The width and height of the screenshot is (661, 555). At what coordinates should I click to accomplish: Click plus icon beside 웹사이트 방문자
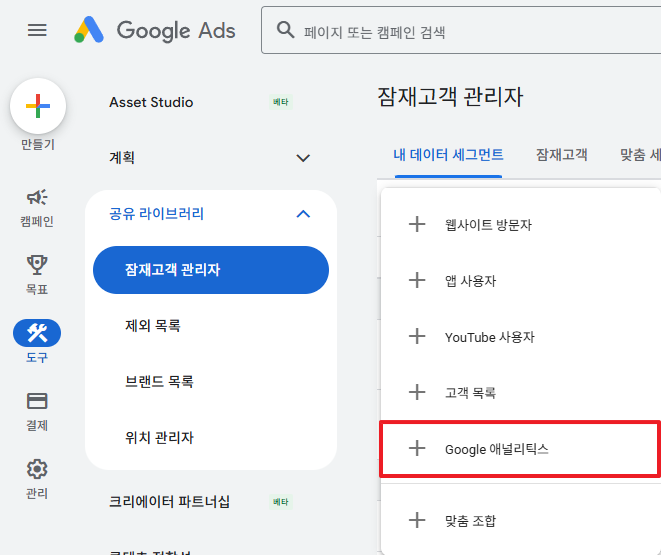coord(417,224)
